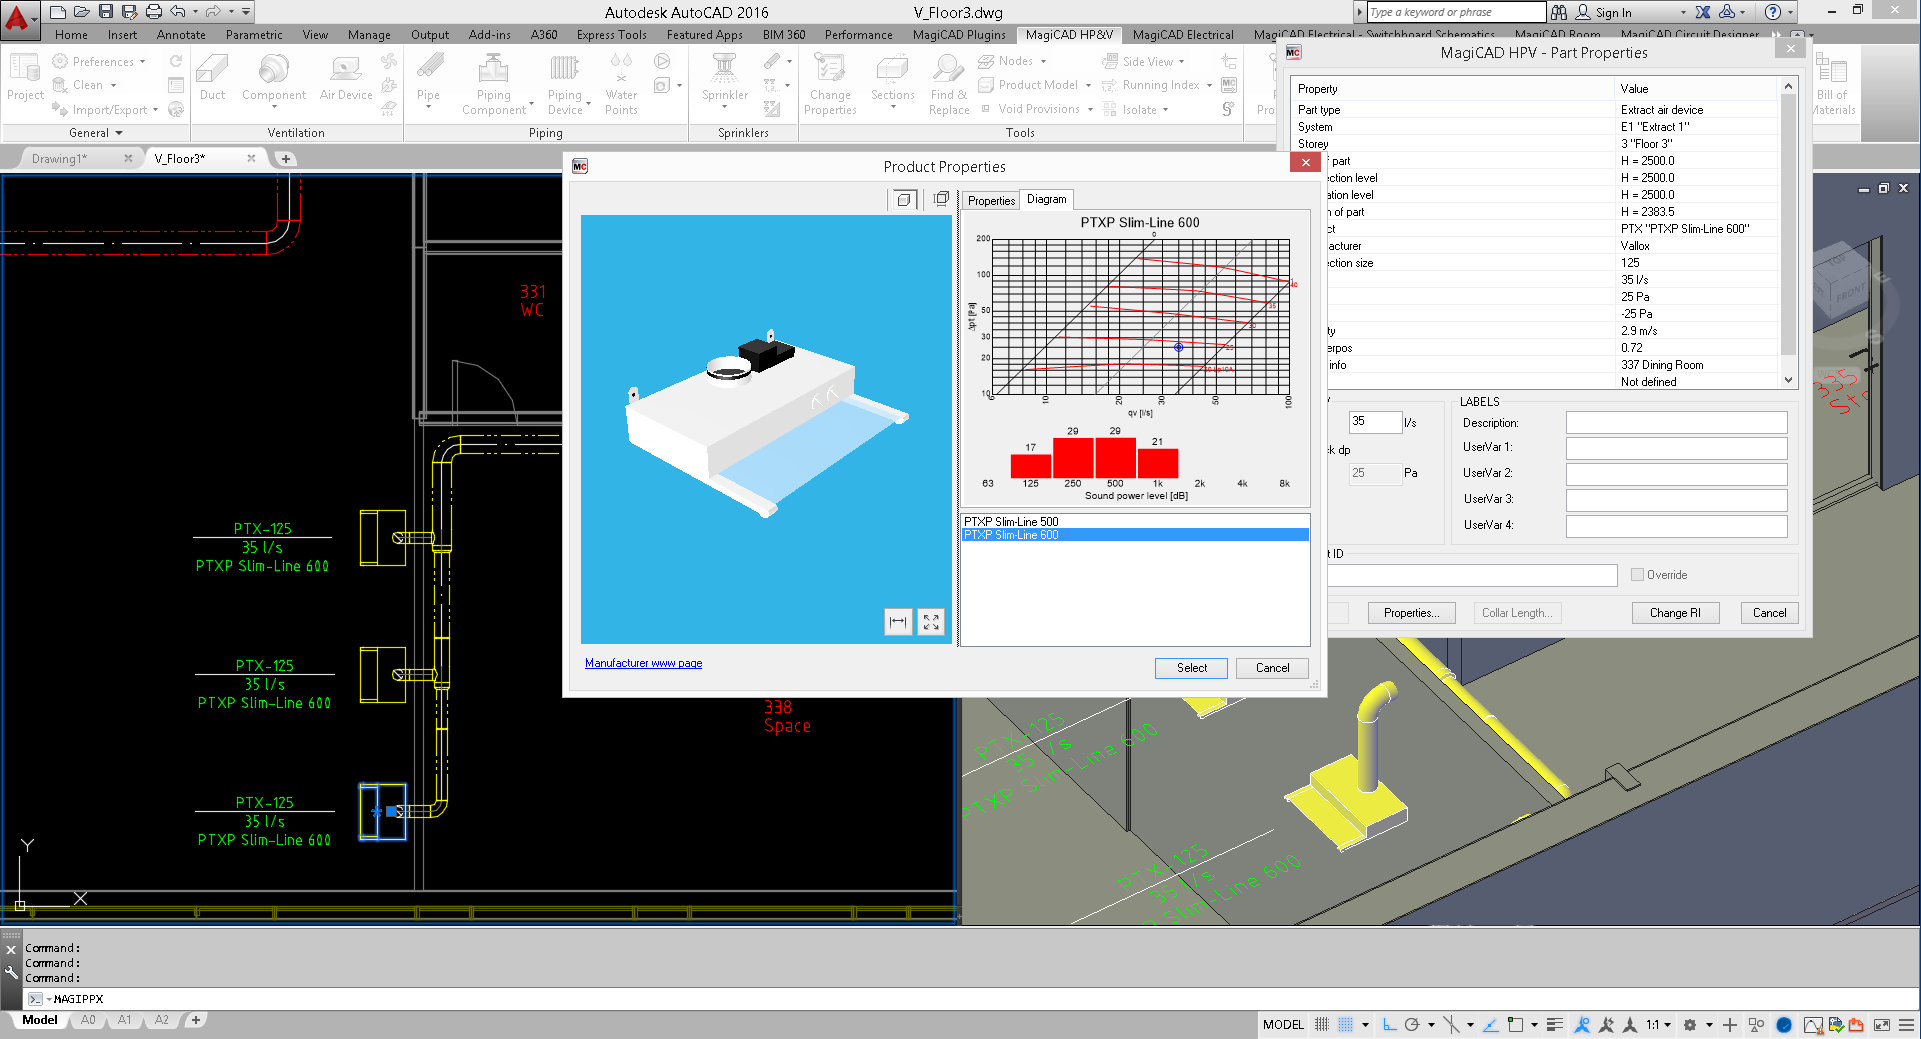Click Customize command line wrench icon

[x=11, y=971]
